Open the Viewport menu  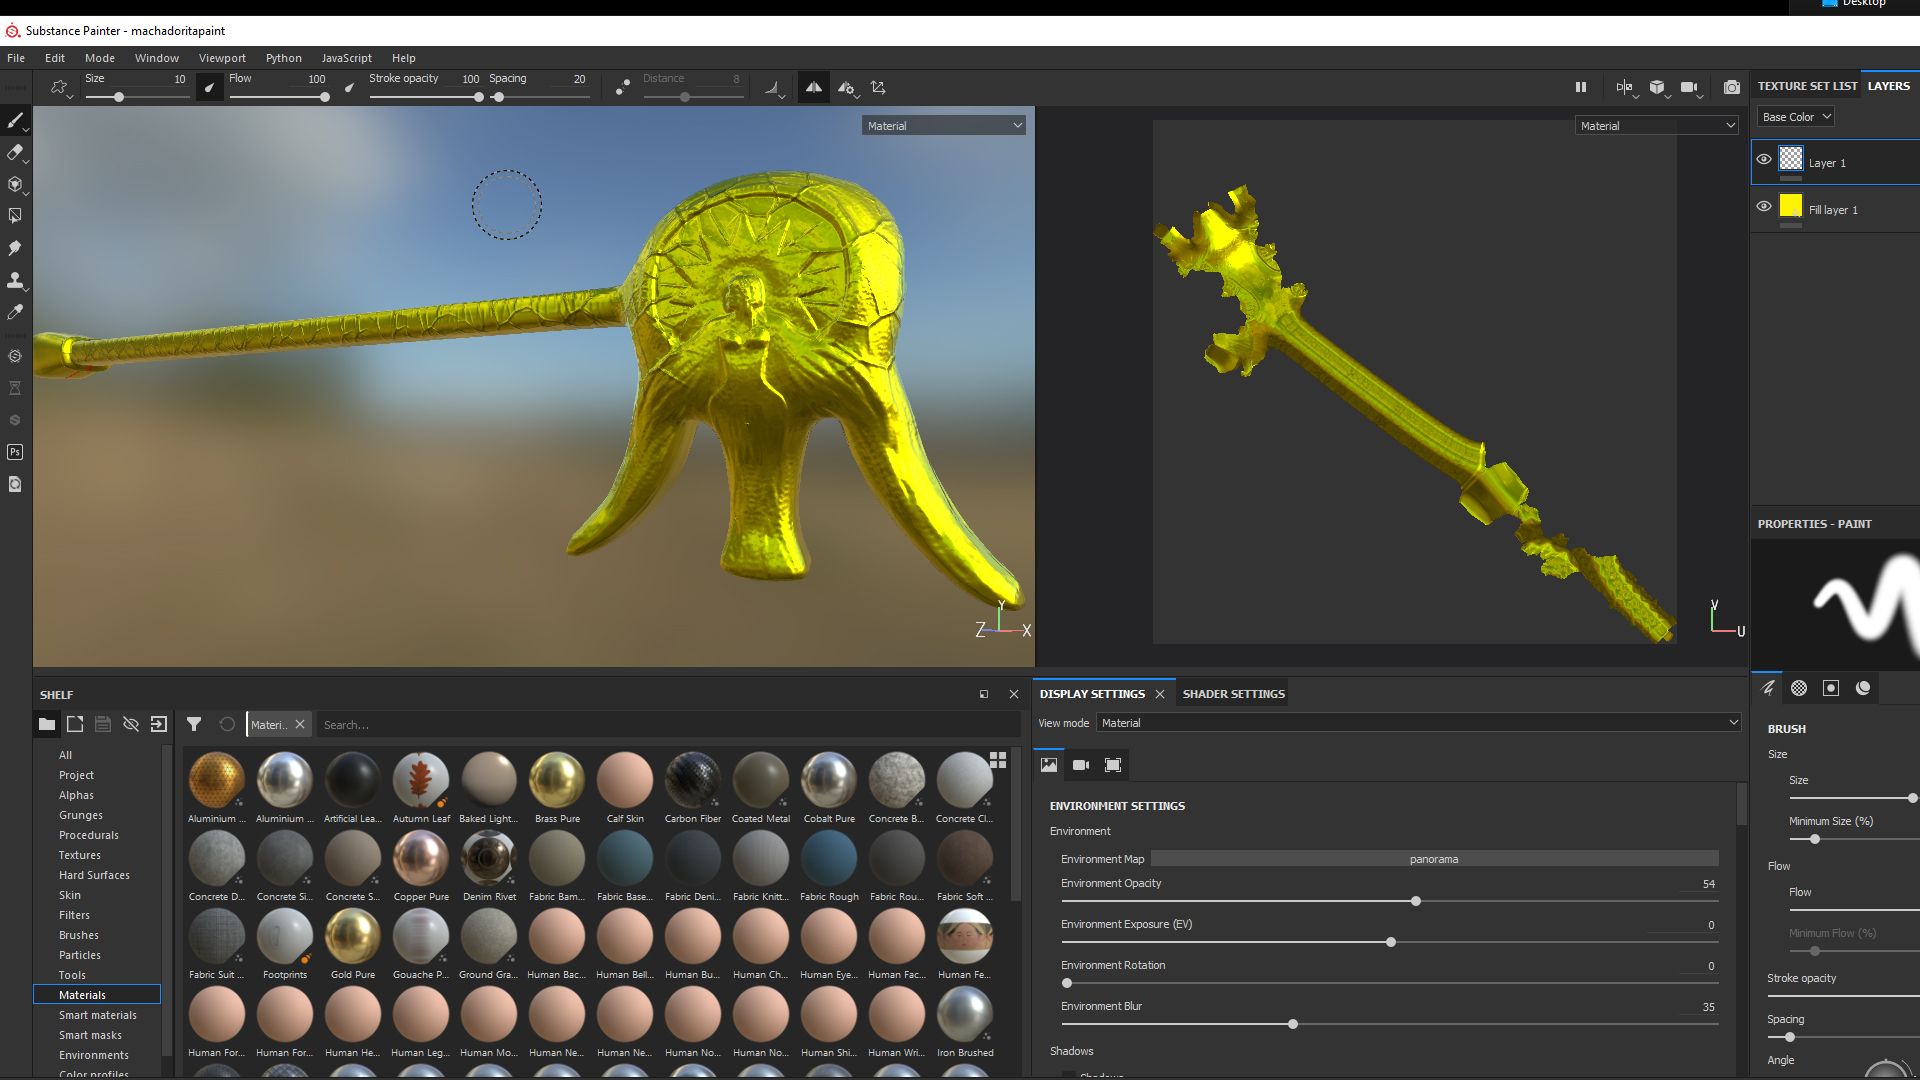coord(222,58)
